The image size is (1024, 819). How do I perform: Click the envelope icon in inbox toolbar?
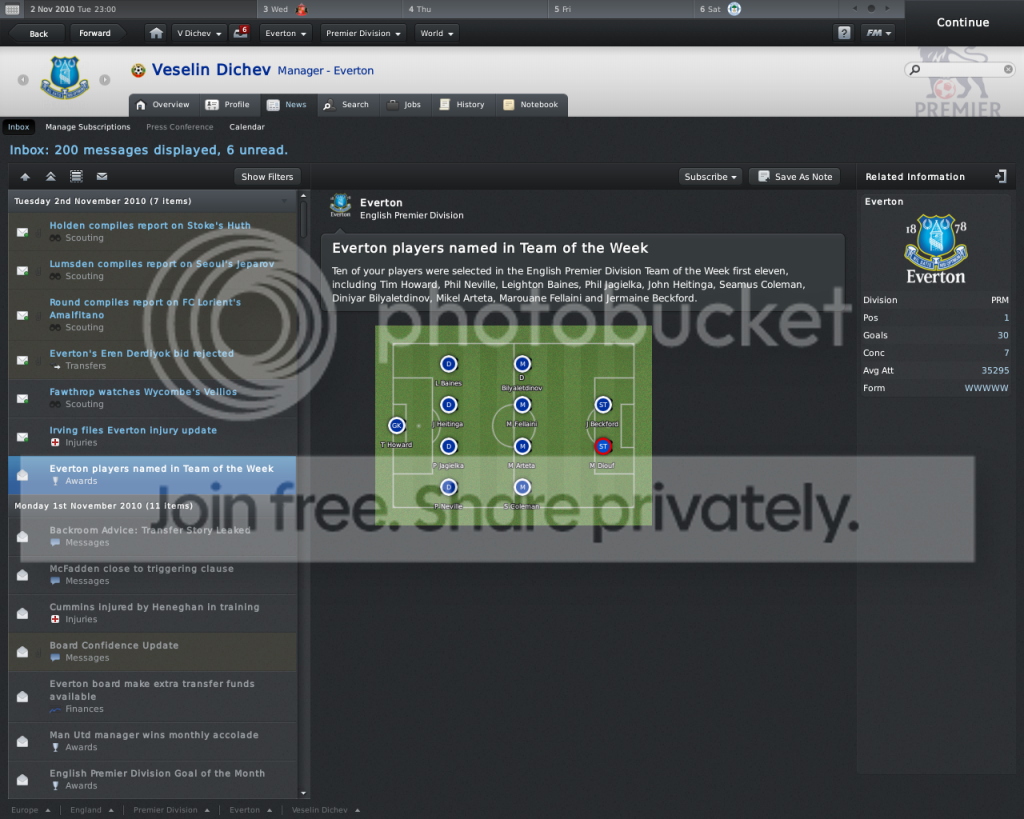[x=102, y=176]
